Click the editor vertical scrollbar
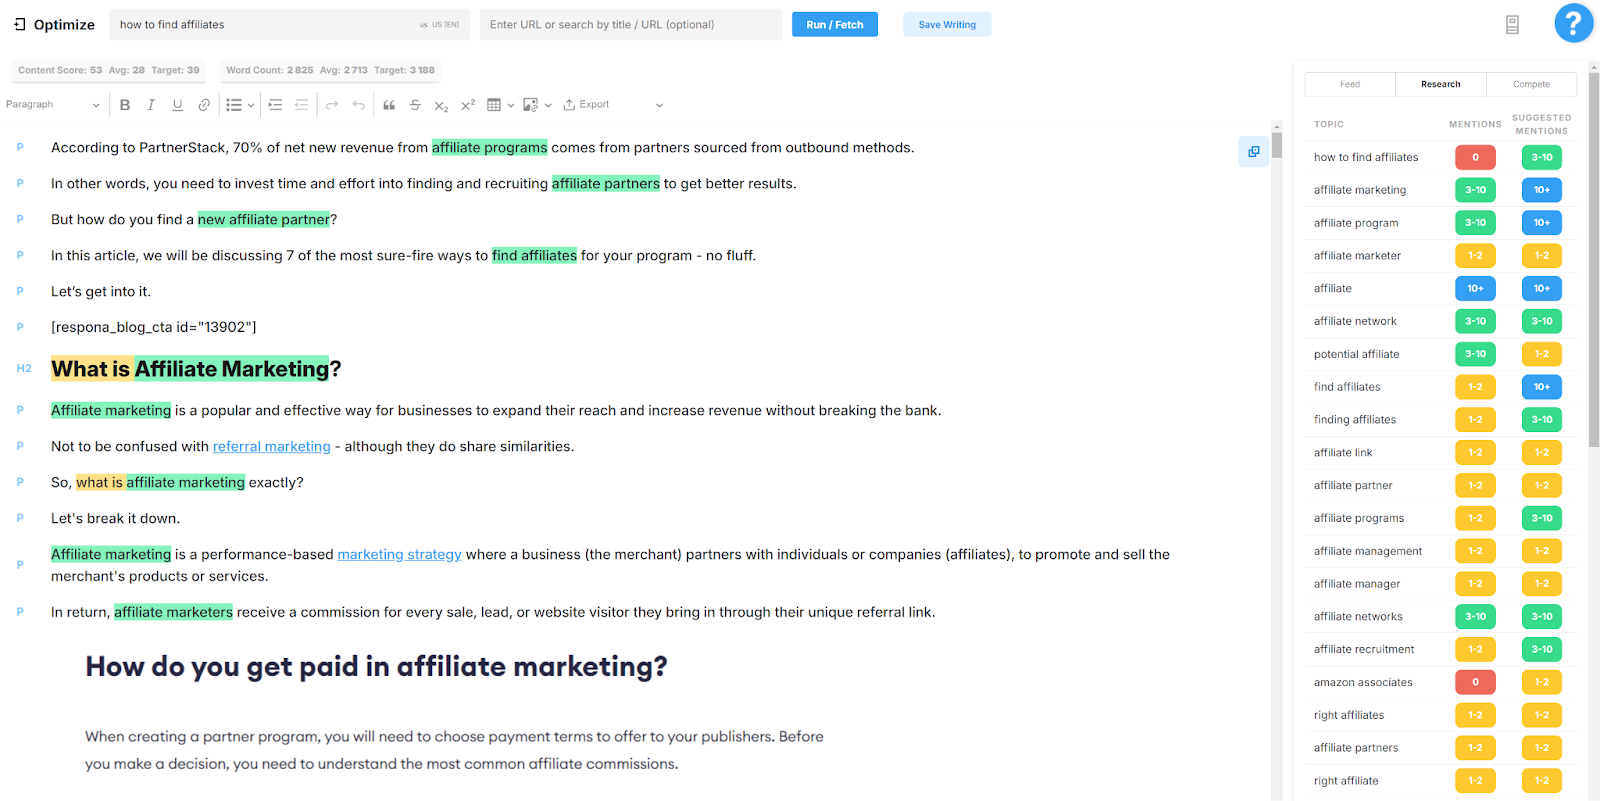 pyautogui.click(x=1277, y=146)
